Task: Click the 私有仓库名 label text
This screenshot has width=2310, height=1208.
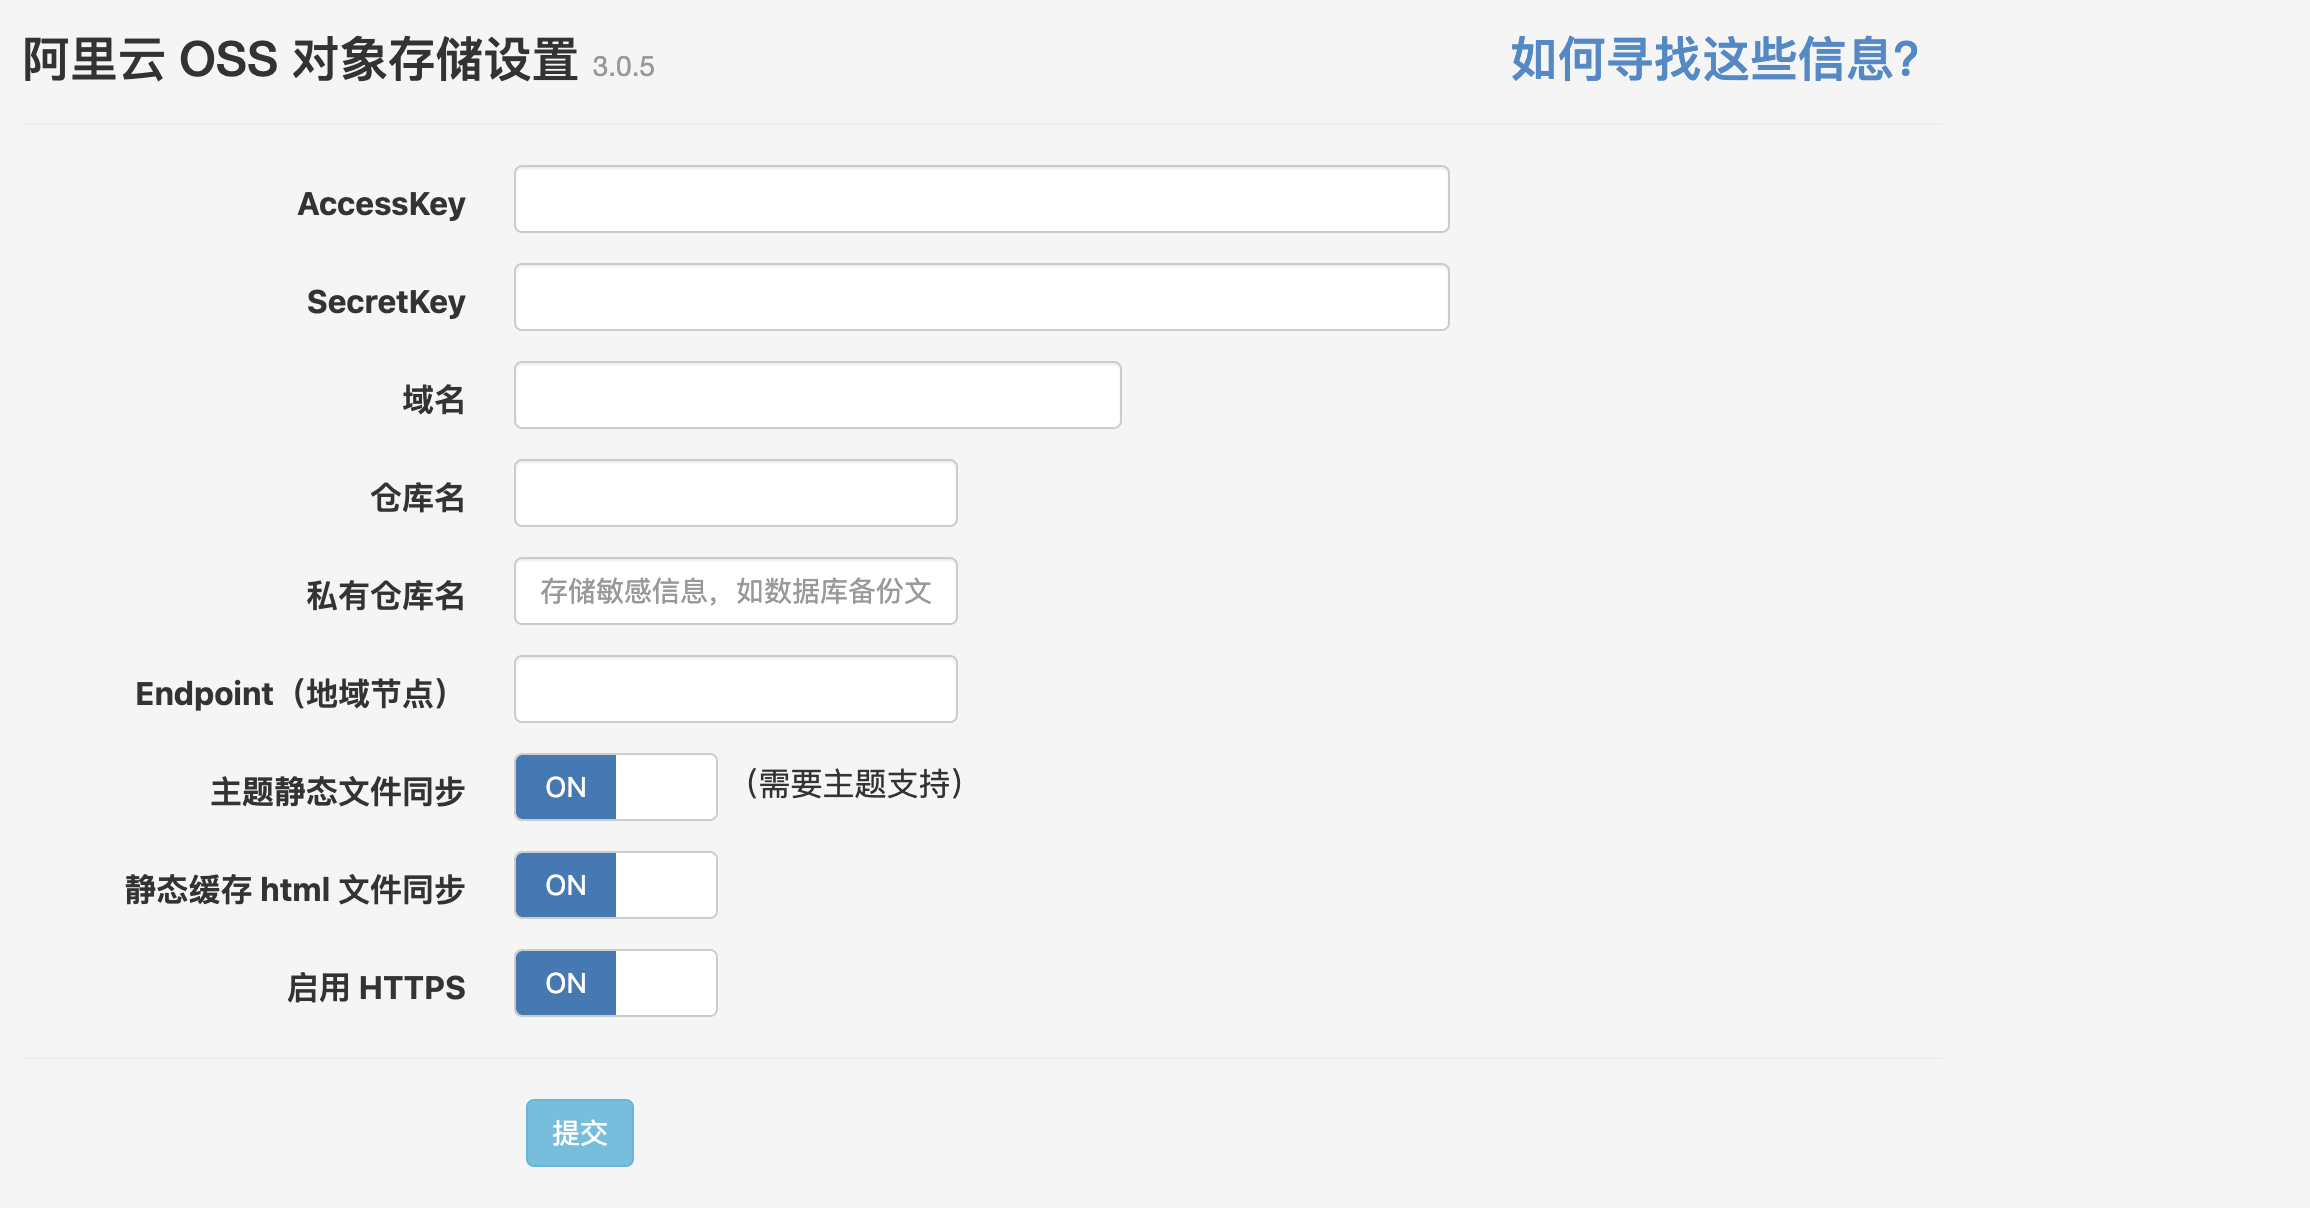Action: [385, 596]
